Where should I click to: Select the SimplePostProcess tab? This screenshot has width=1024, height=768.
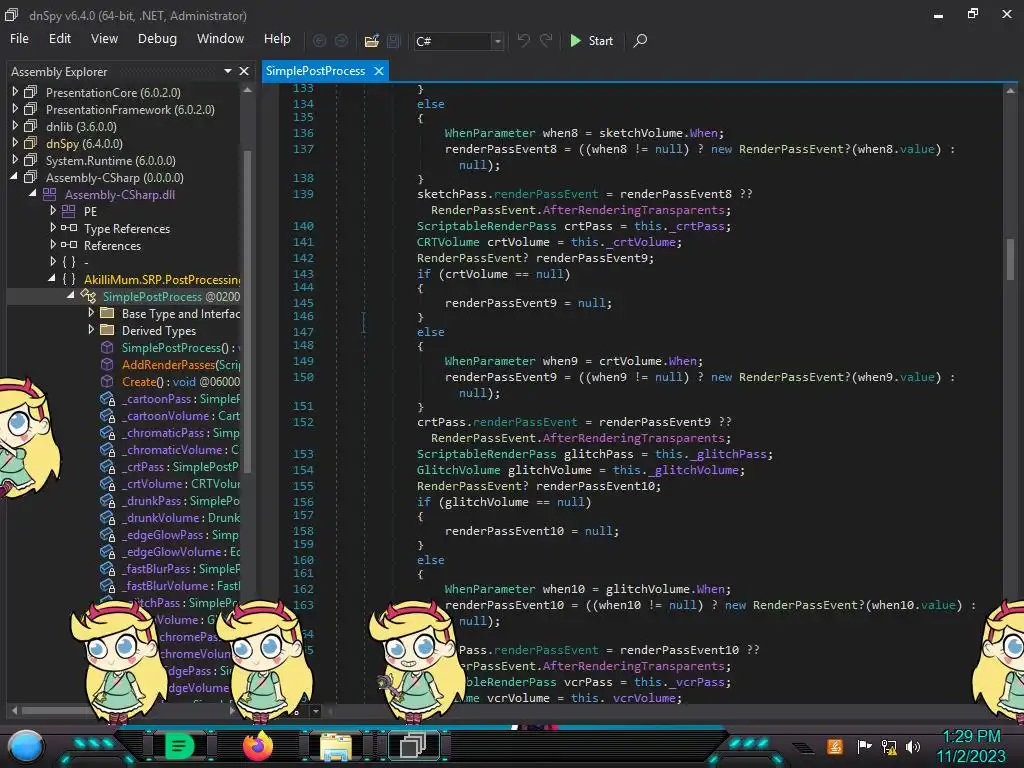coord(315,71)
